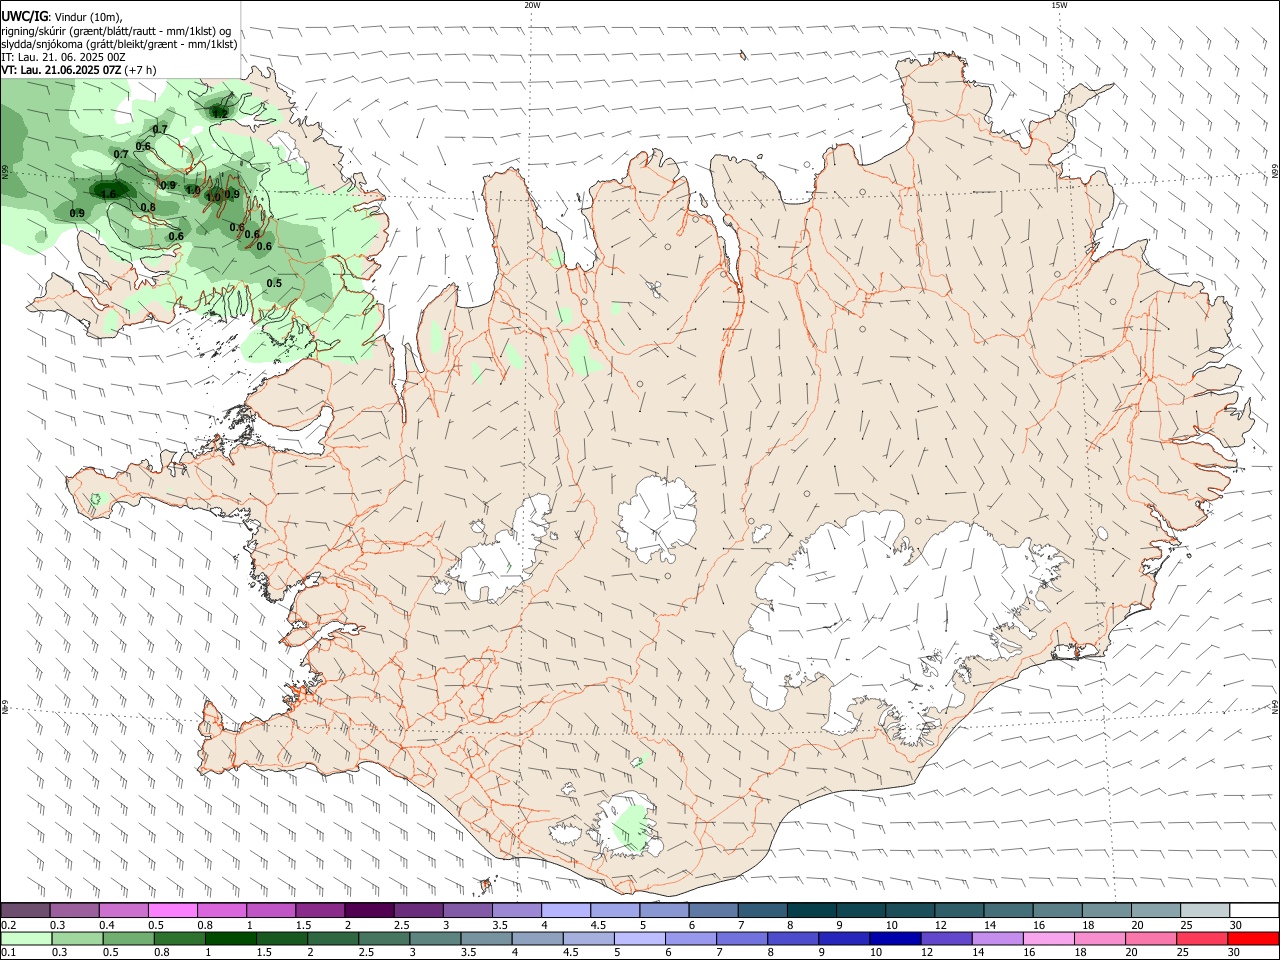Click the deep blue bottom swatch between 10 and 12
Screen dimensions: 1280x960
coord(894,938)
